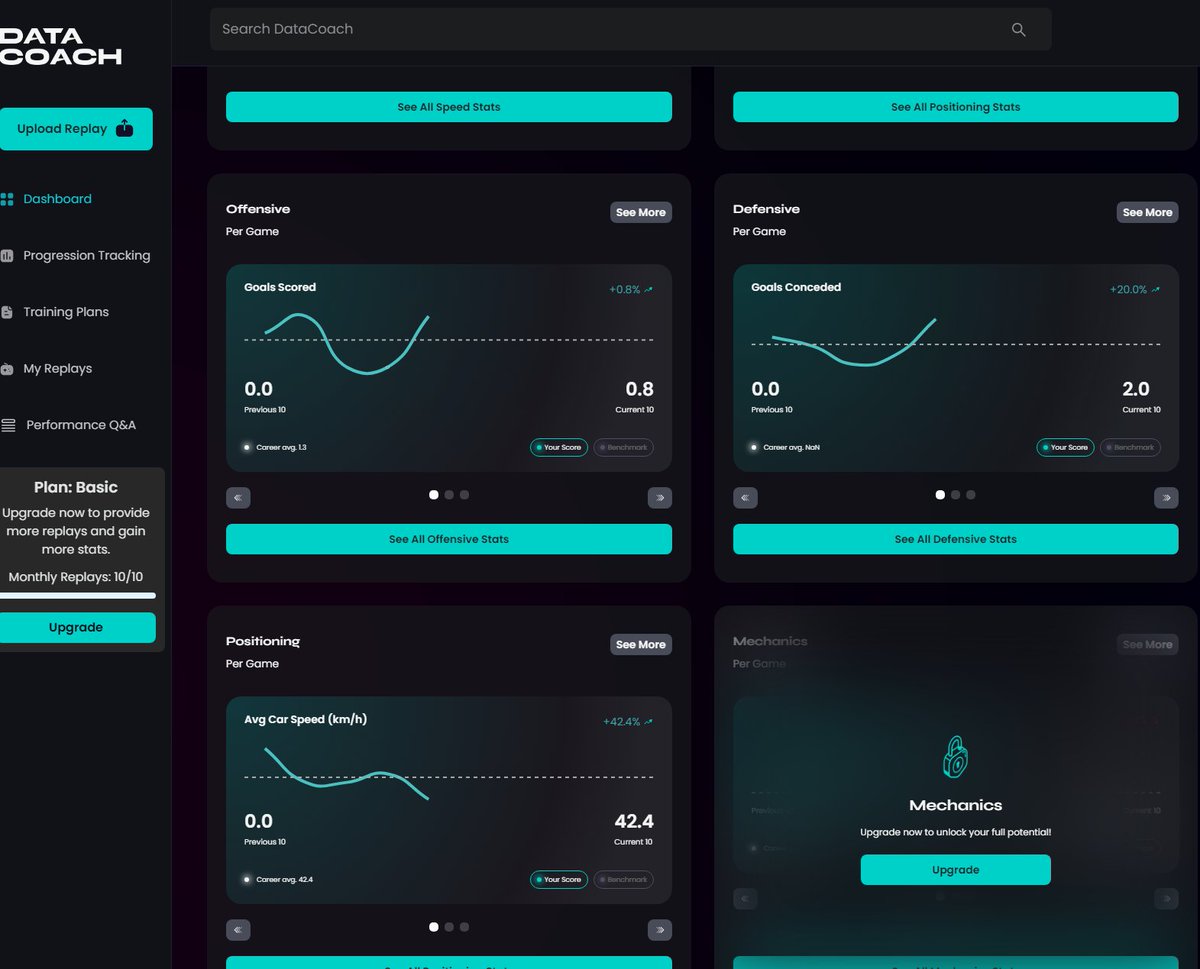
Task: Open See More on the Offensive section
Action: click(x=641, y=212)
